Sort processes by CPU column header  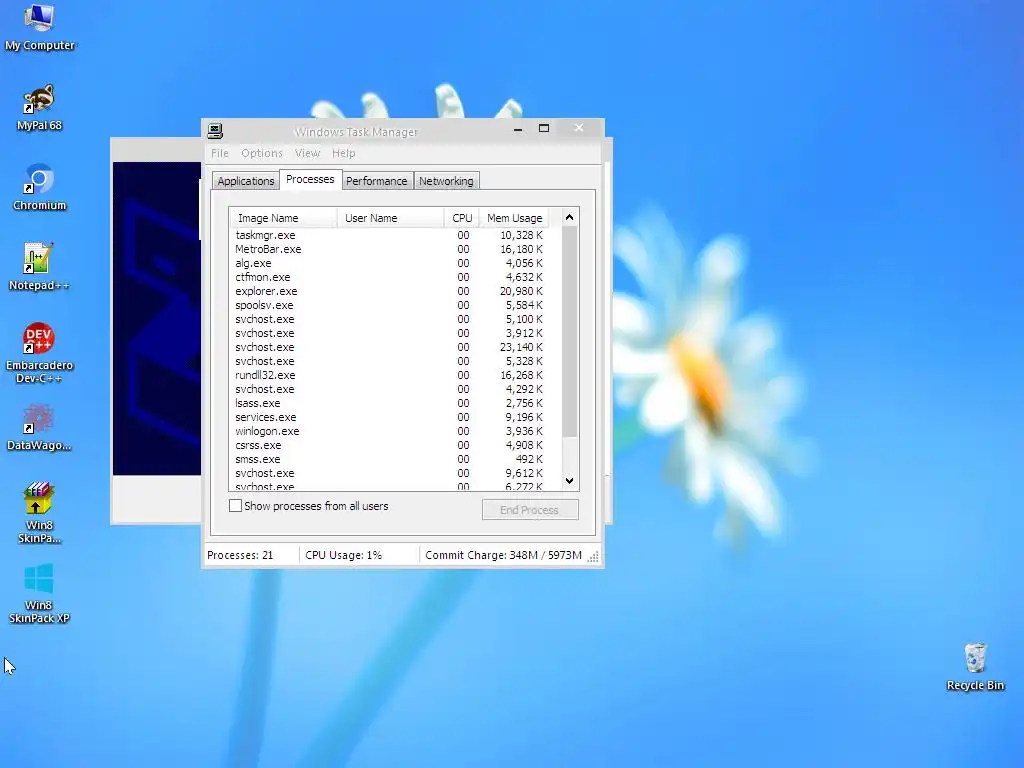point(462,218)
